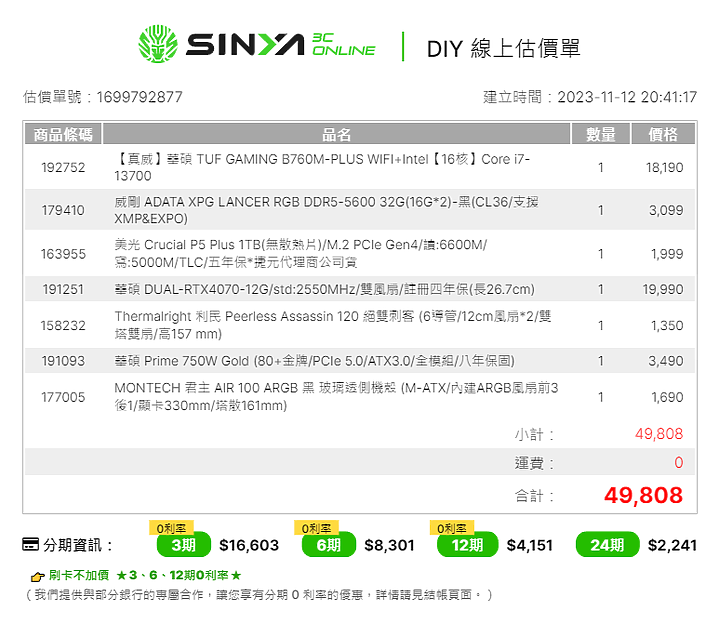Click the credit card icon by 分期資訊

coord(31,544)
